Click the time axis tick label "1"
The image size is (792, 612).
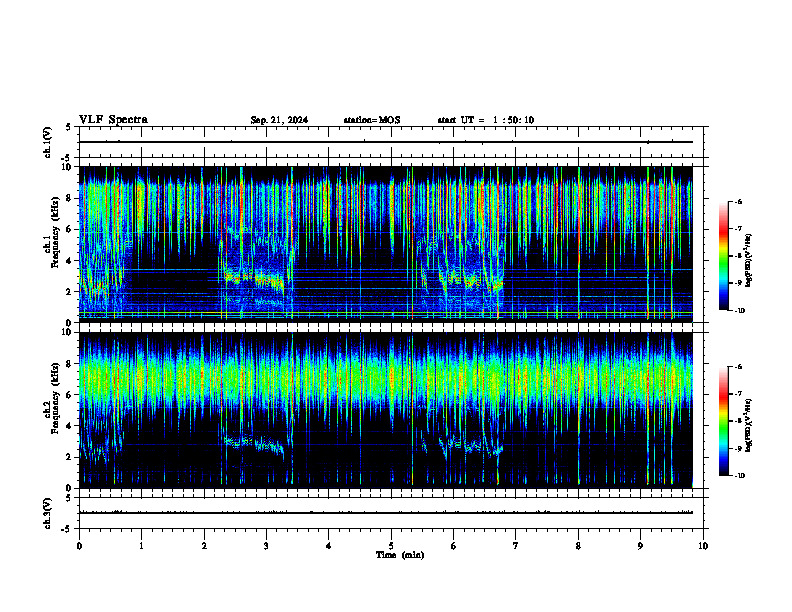click(x=141, y=546)
